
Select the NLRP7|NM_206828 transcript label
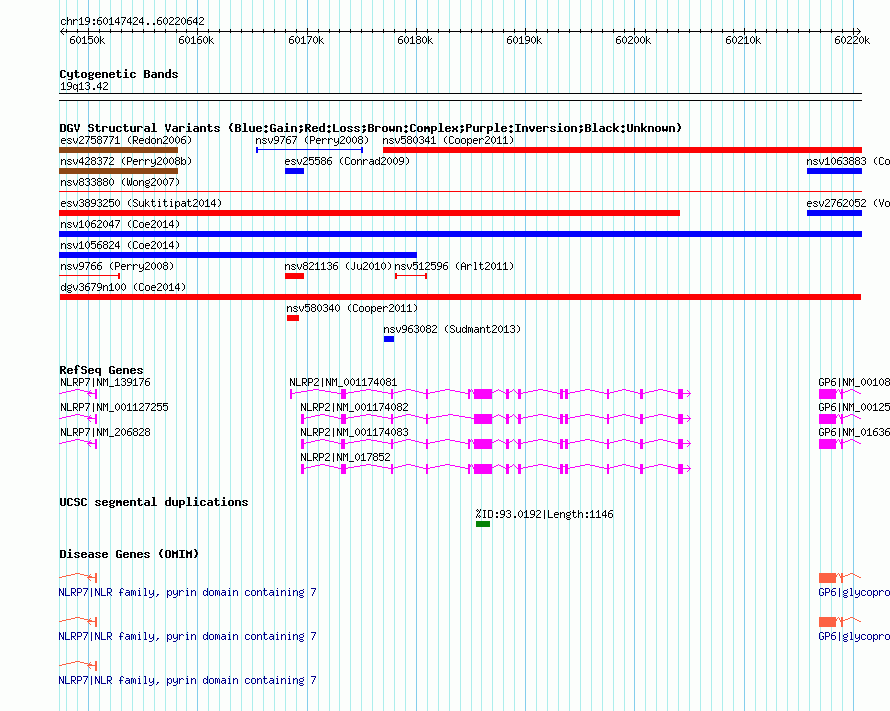106,432
